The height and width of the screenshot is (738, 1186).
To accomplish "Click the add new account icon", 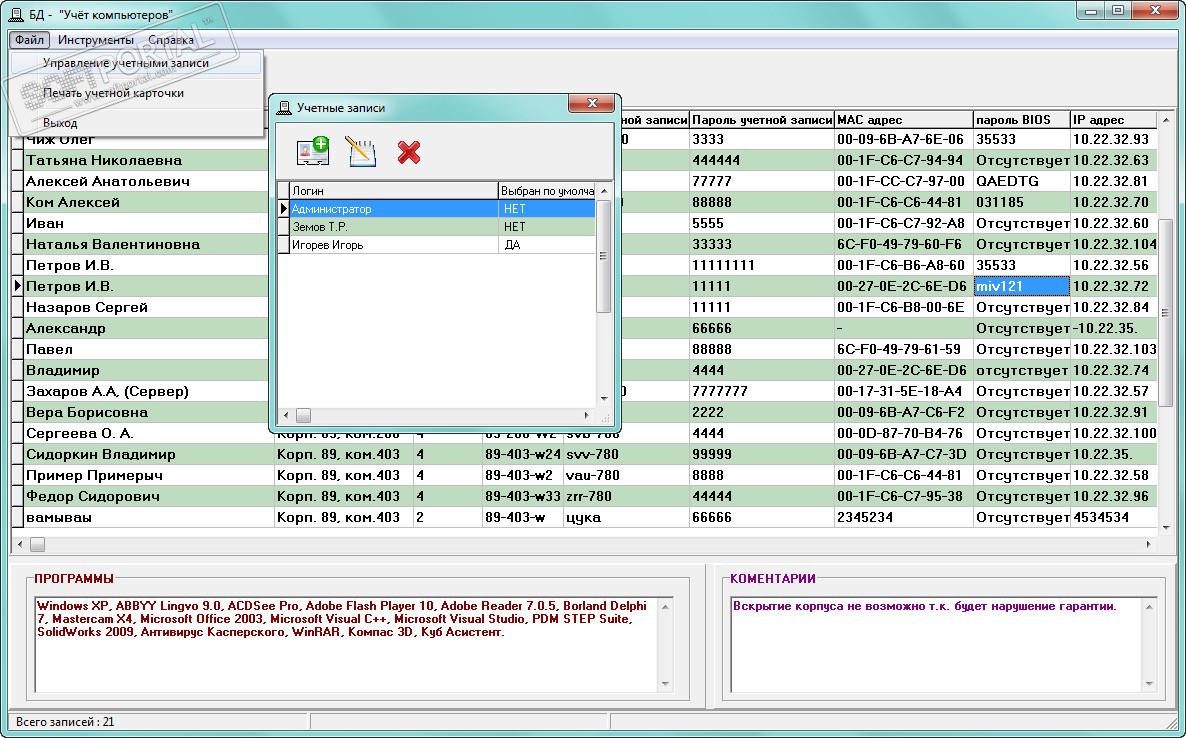I will (313, 152).
